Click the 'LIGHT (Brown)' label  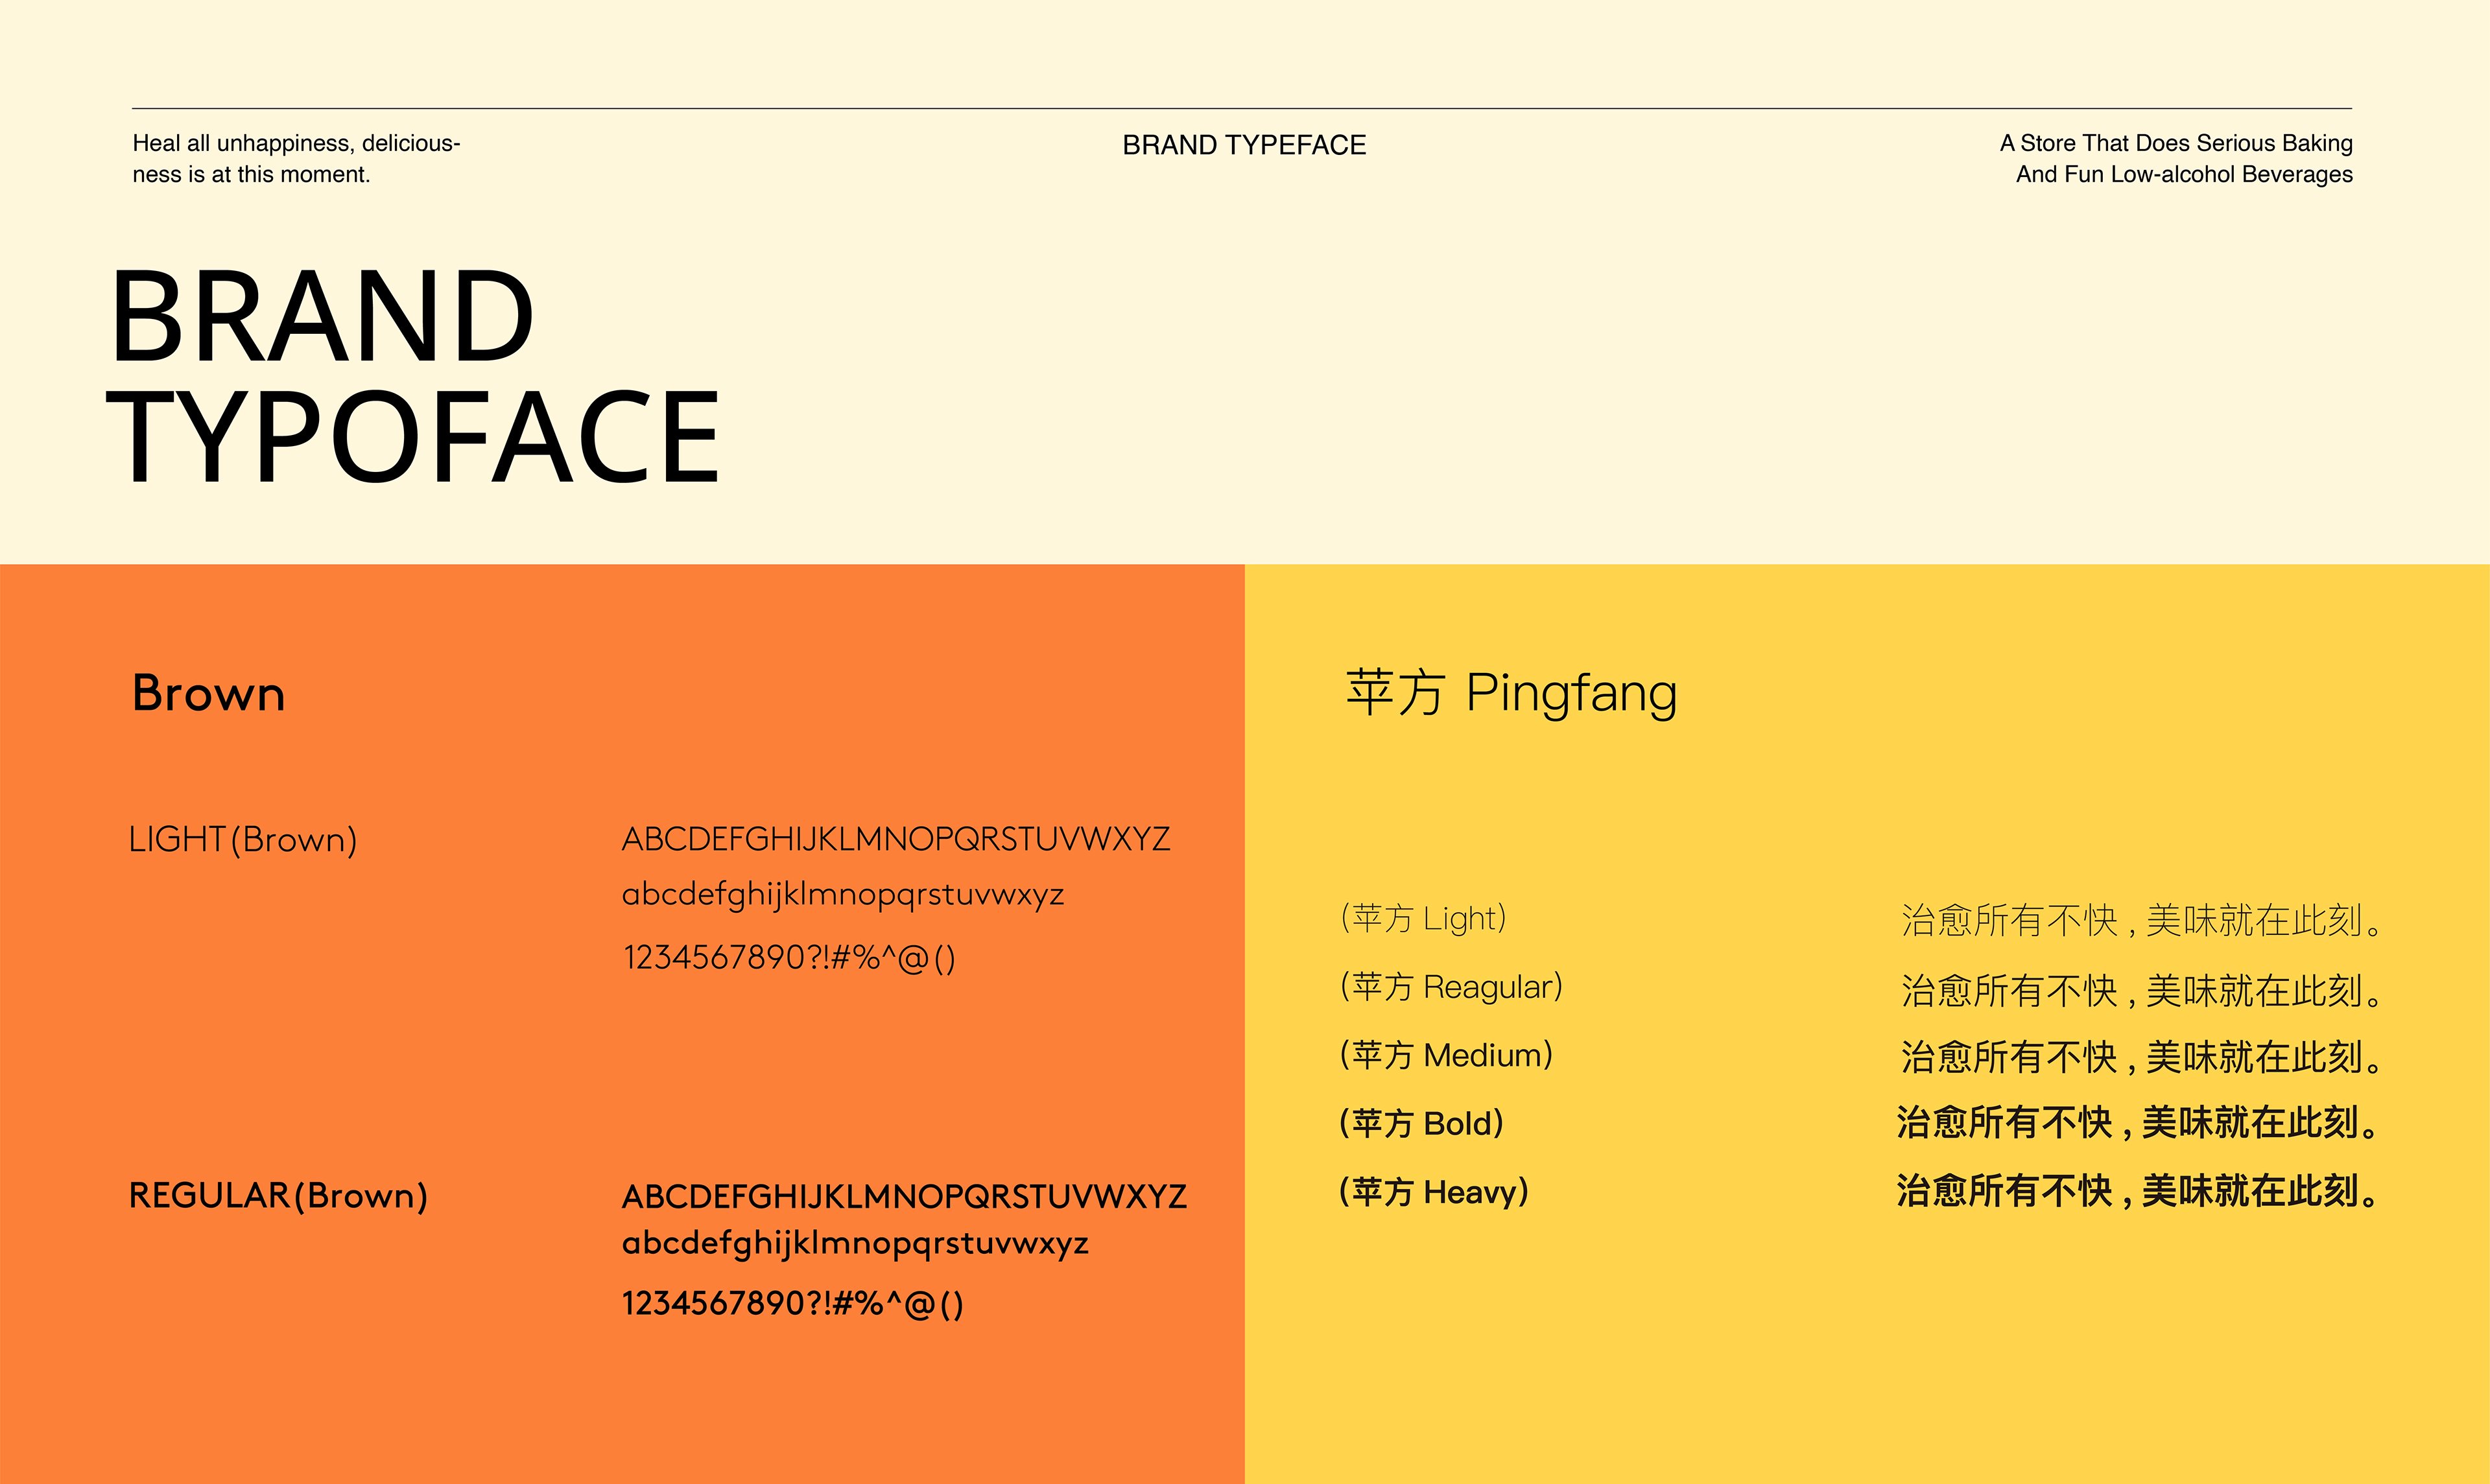pos(243,839)
